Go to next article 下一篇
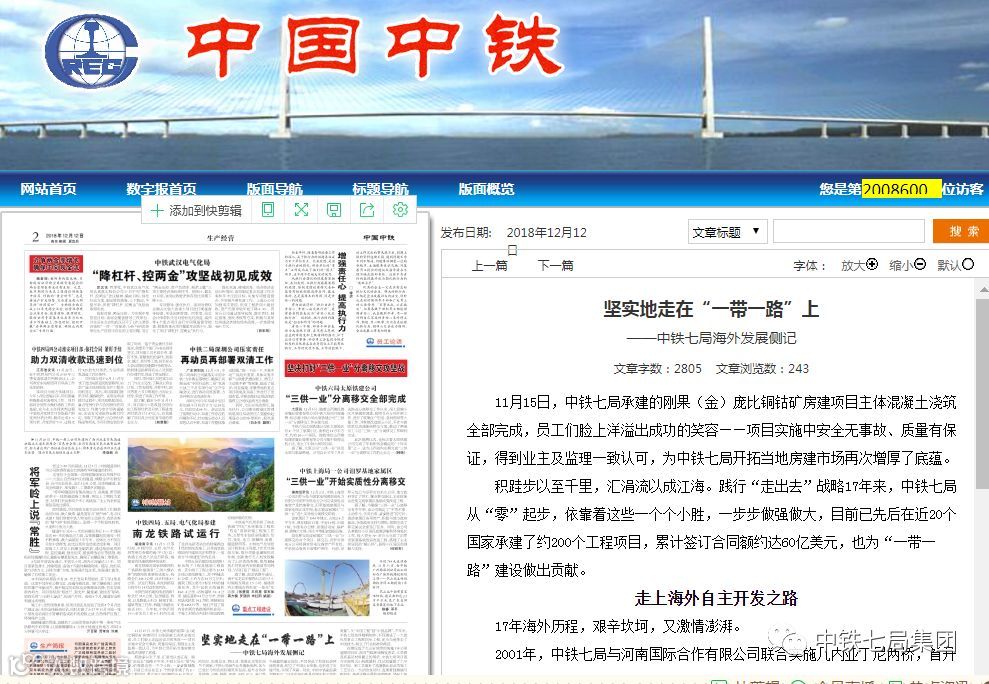Image resolution: width=989 pixels, height=684 pixels. click(556, 266)
